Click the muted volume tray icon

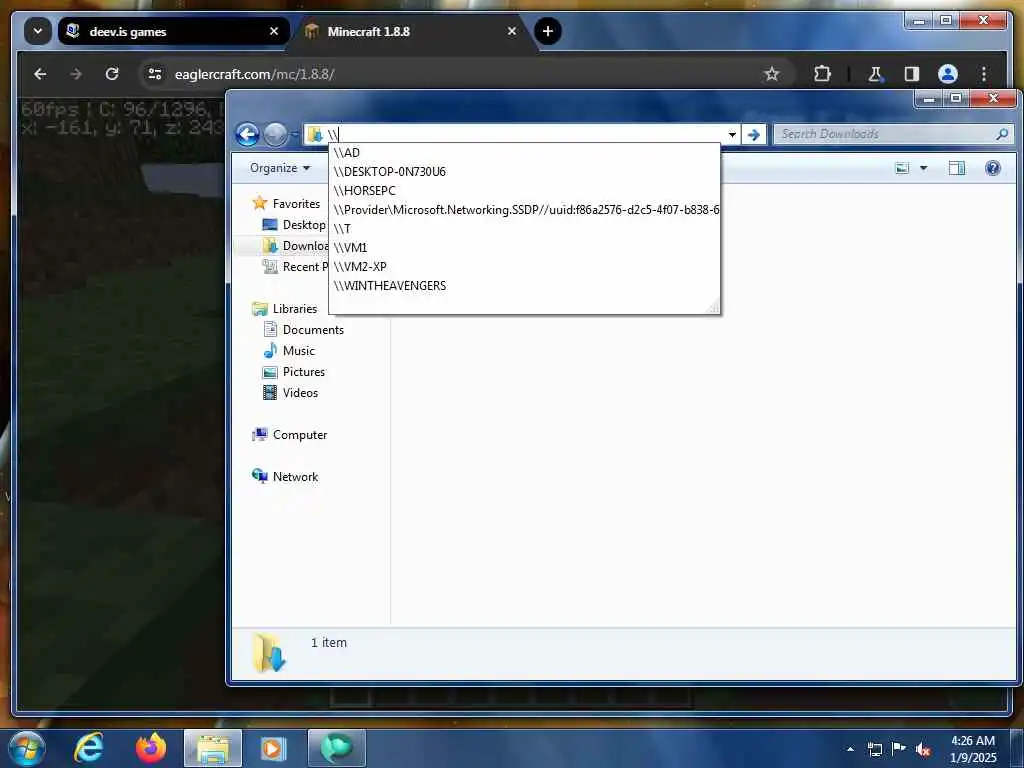coord(923,749)
